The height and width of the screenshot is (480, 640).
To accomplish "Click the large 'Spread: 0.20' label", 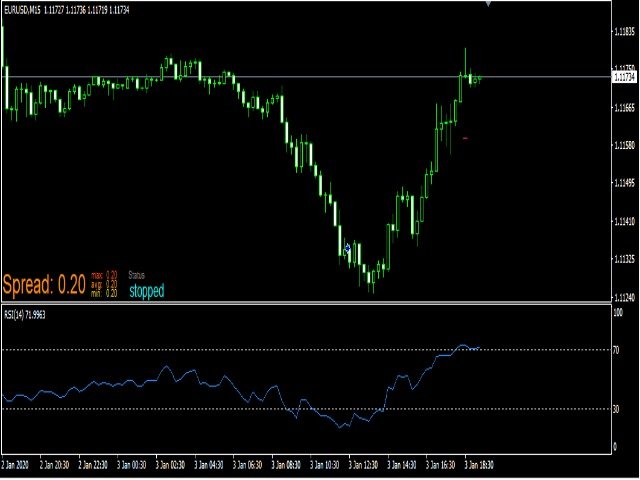I will tap(44, 284).
